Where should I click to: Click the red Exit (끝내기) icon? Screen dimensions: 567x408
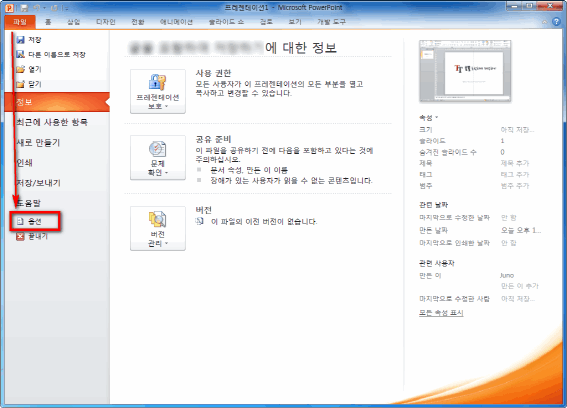[20, 236]
